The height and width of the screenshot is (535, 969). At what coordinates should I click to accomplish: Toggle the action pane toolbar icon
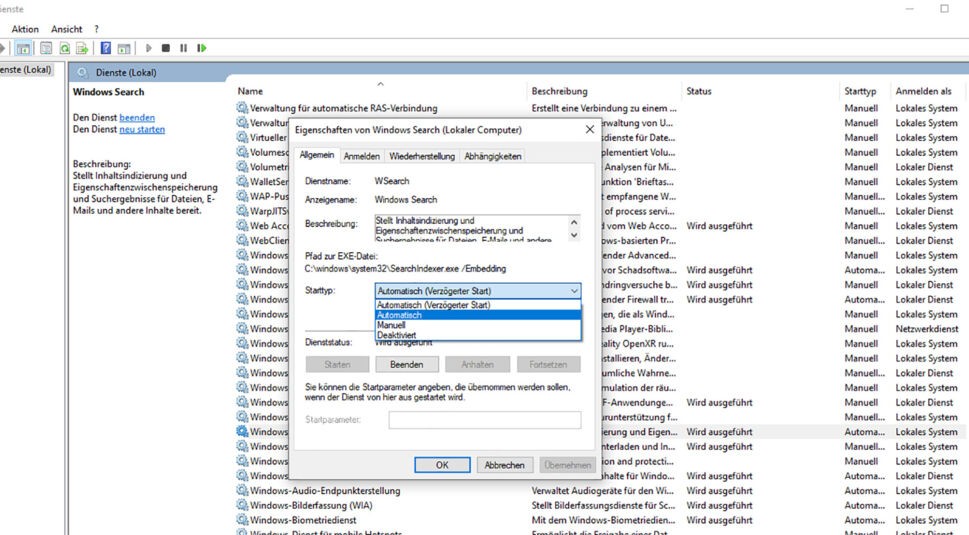pyautogui.click(x=124, y=48)
